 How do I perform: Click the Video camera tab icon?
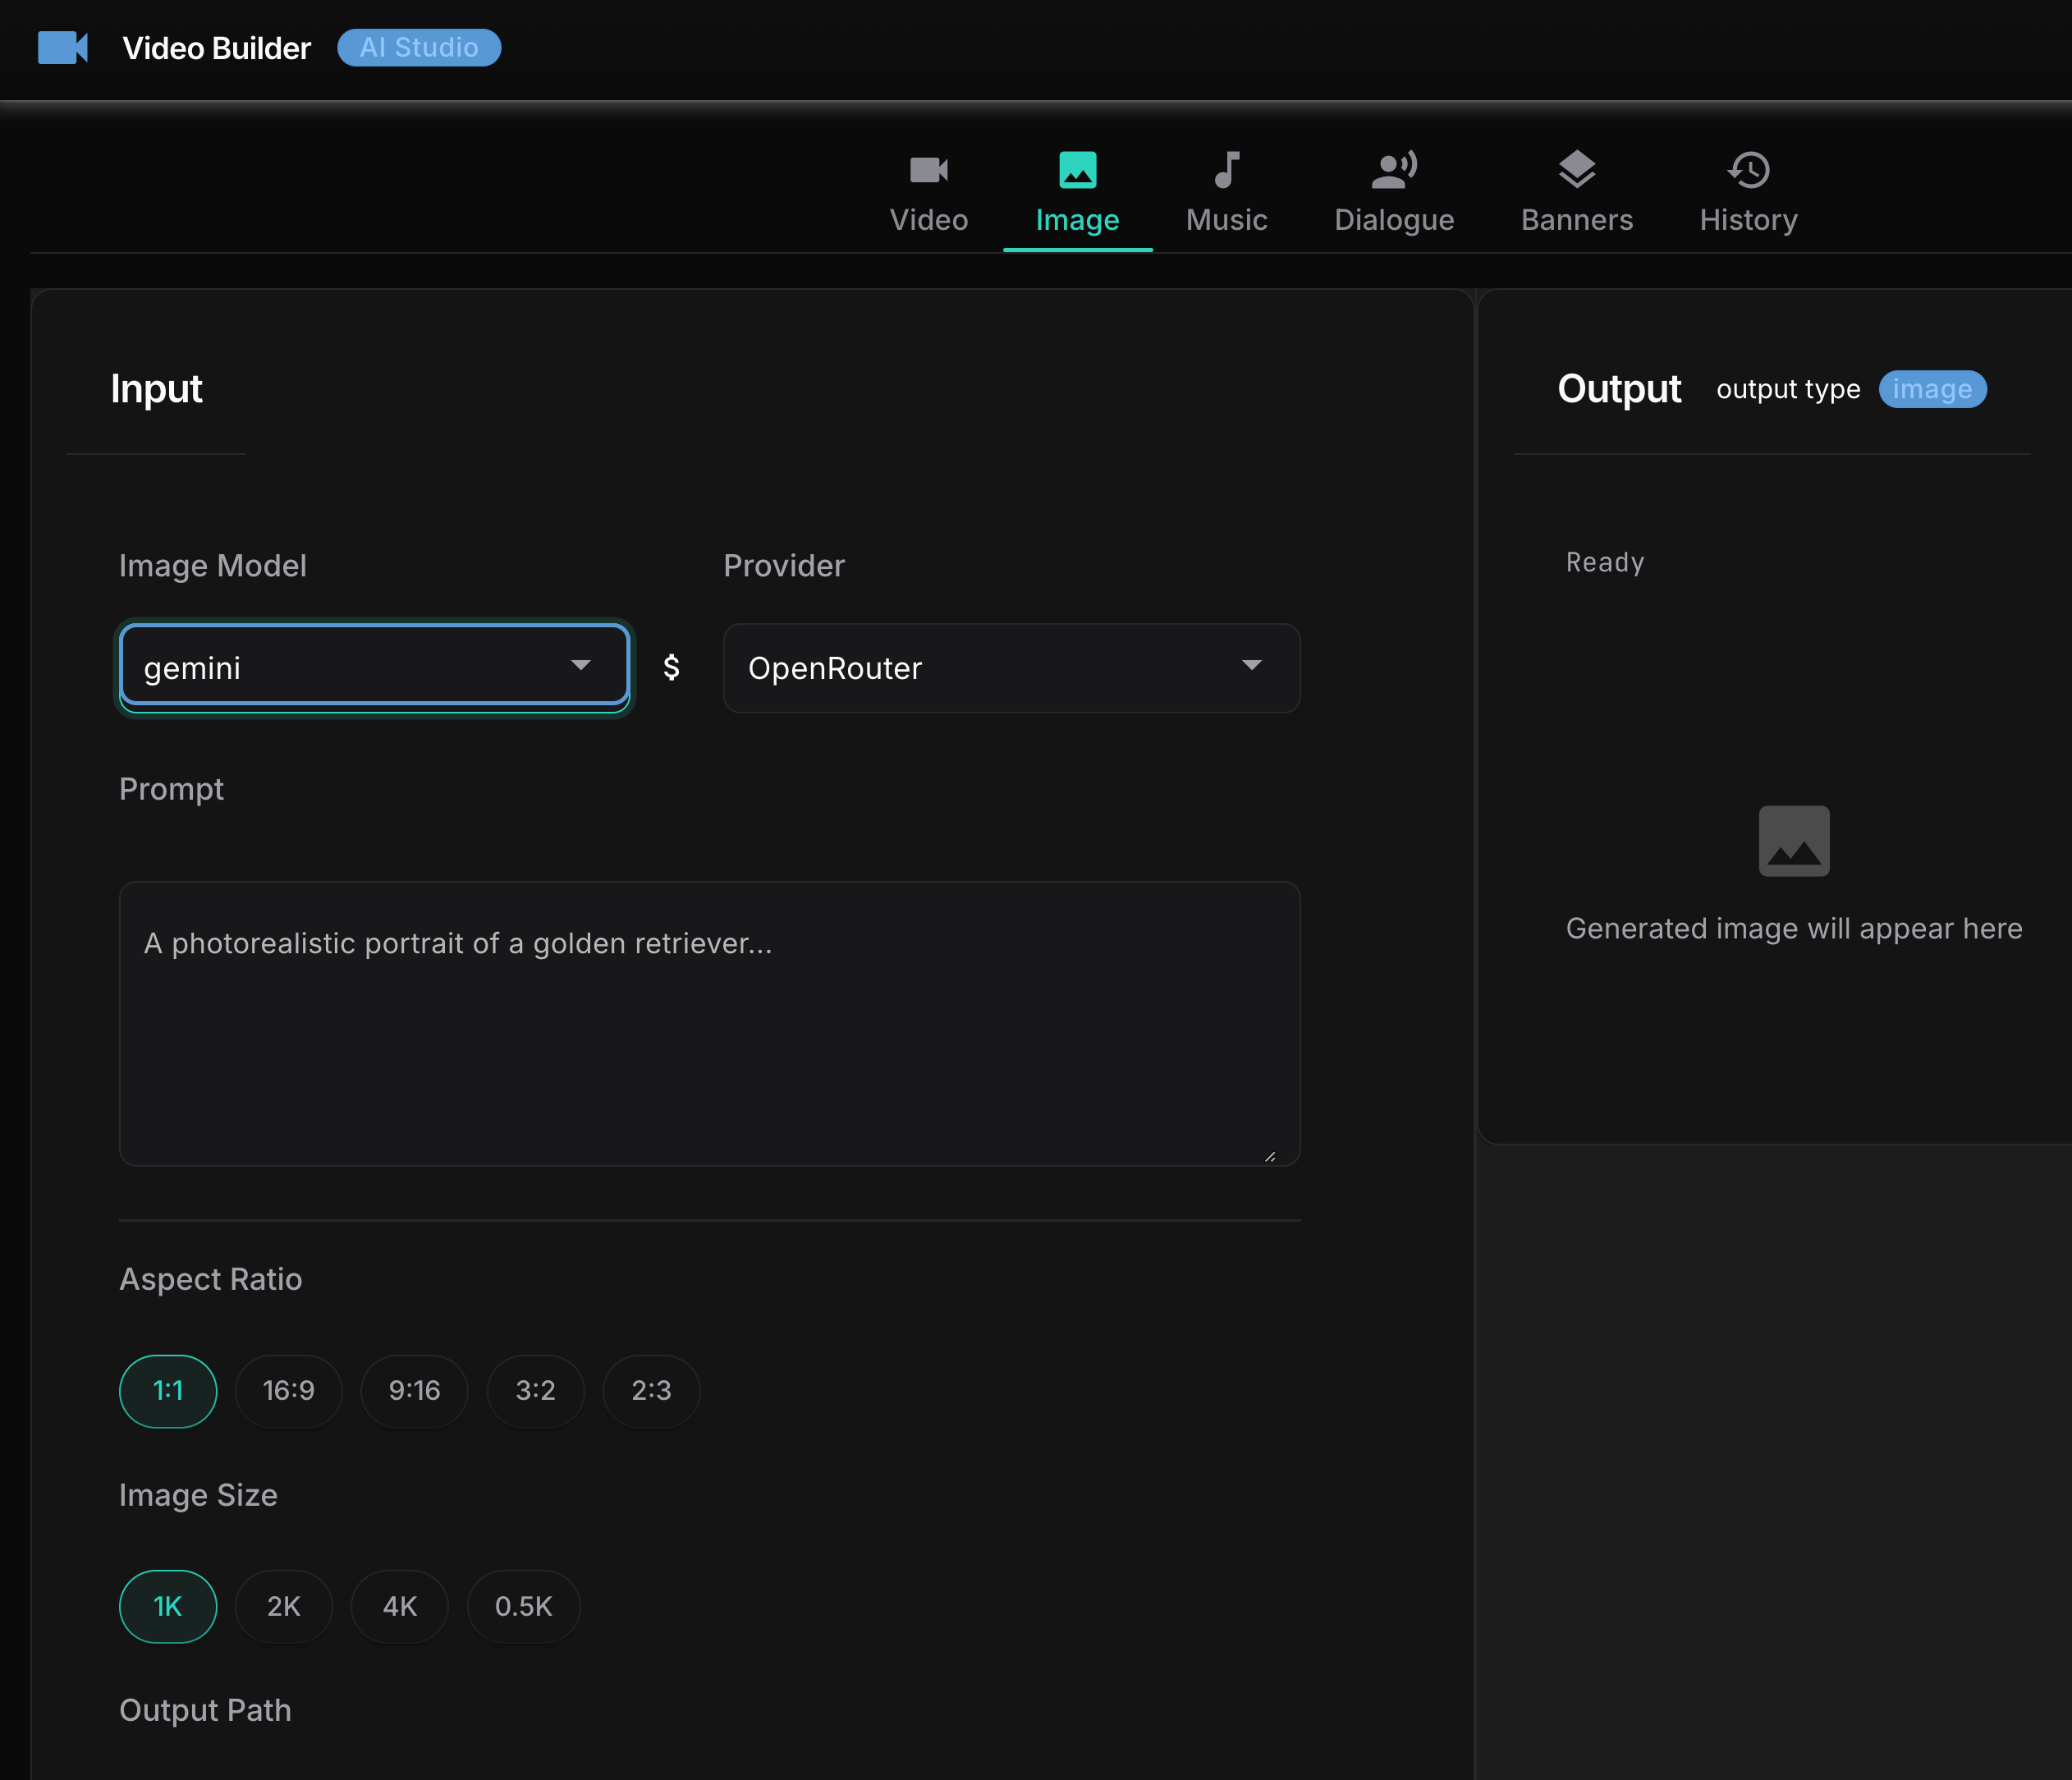[928, 170]
